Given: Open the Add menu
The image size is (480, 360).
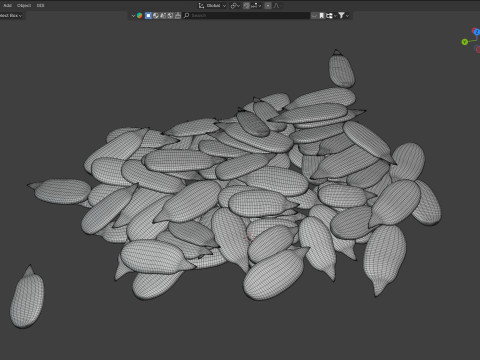Looking at the screenshot, I should tap(7, 5).
